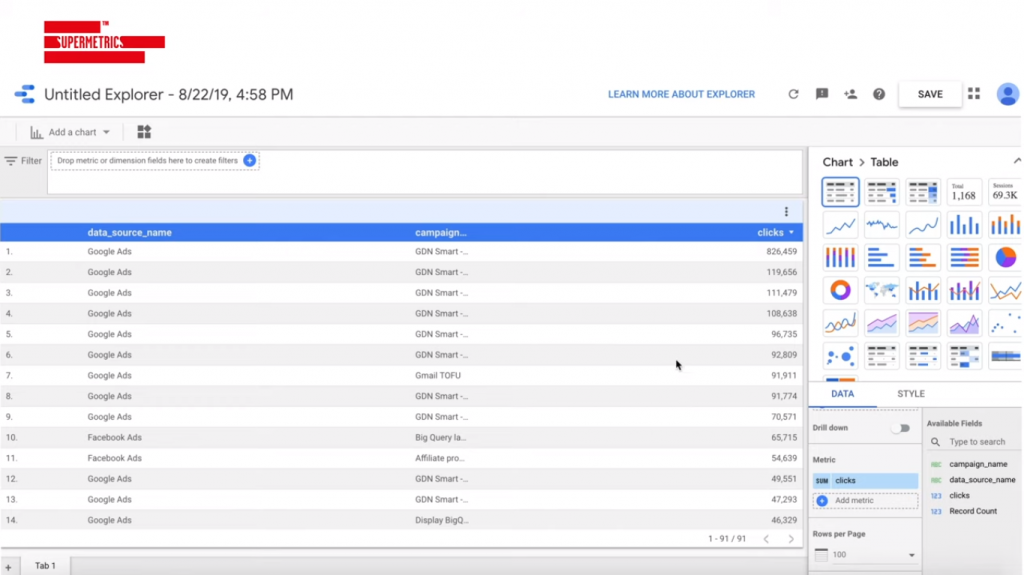Switch to the STYLE tab
1024x575 pixels.
pyautogui.click(x=910, y=394)
